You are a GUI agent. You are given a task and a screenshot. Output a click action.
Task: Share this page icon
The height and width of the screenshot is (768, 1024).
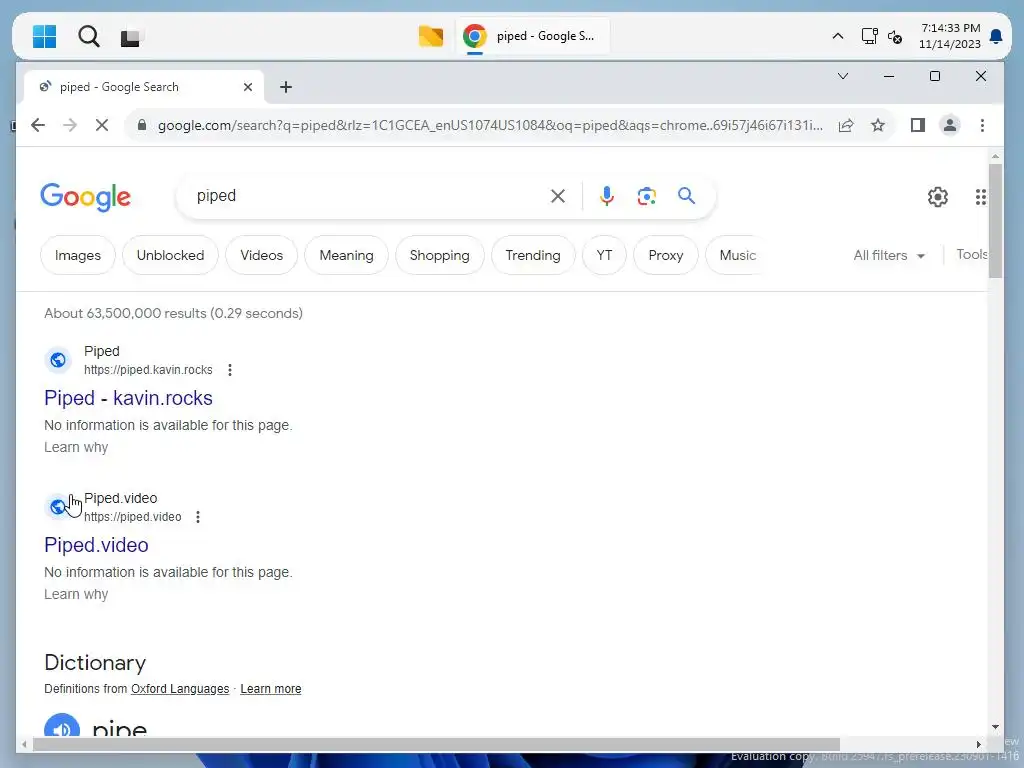click(846, 125)
